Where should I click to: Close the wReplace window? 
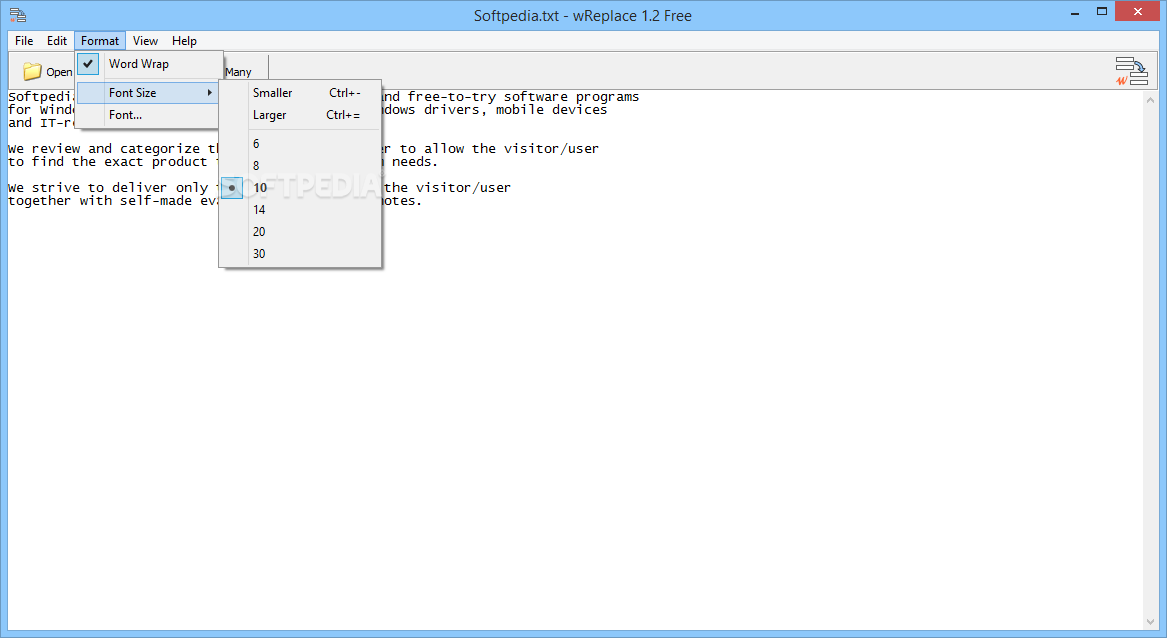coord(1138,11)
